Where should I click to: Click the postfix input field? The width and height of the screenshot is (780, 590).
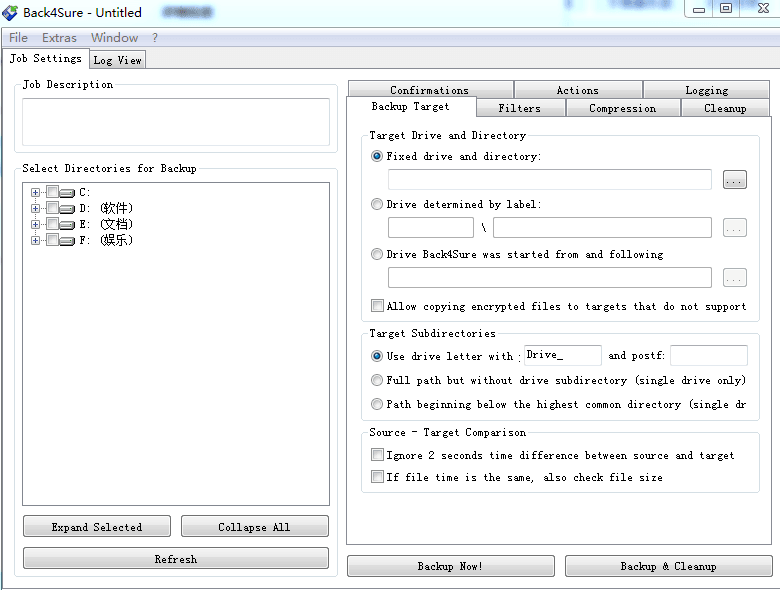tap(708, 355)
